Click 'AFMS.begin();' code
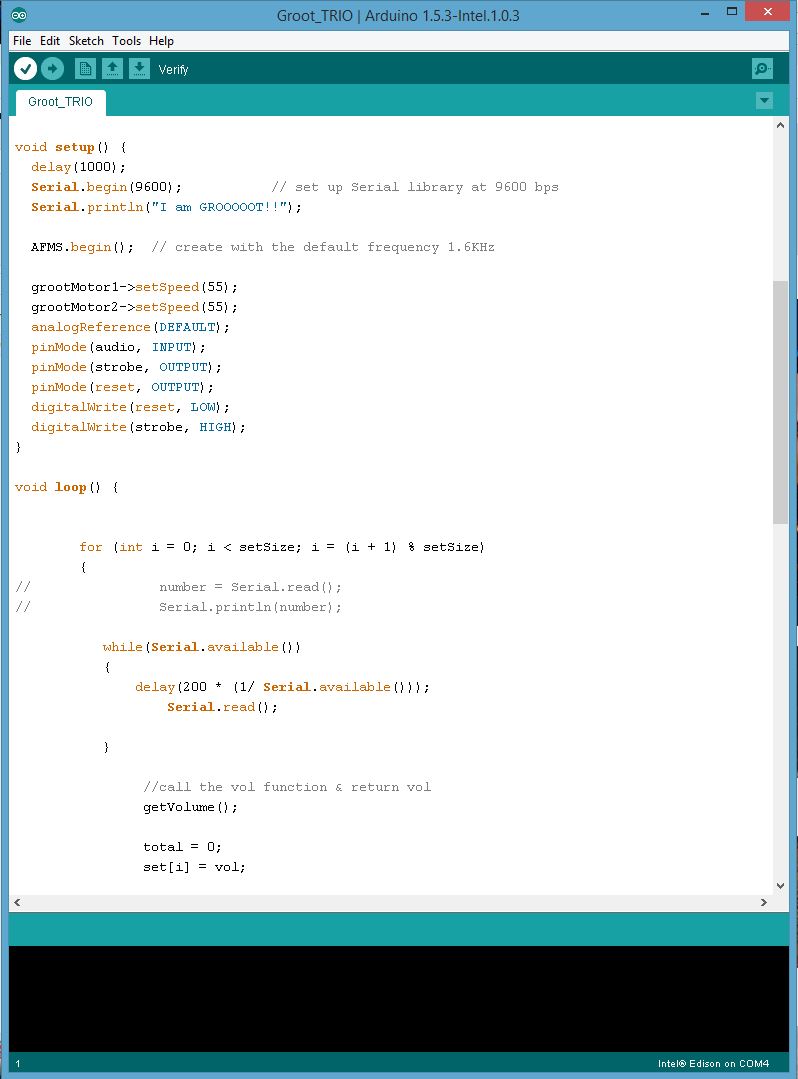The height and width of the screenshot is (1079, 798). click(83, 247)
